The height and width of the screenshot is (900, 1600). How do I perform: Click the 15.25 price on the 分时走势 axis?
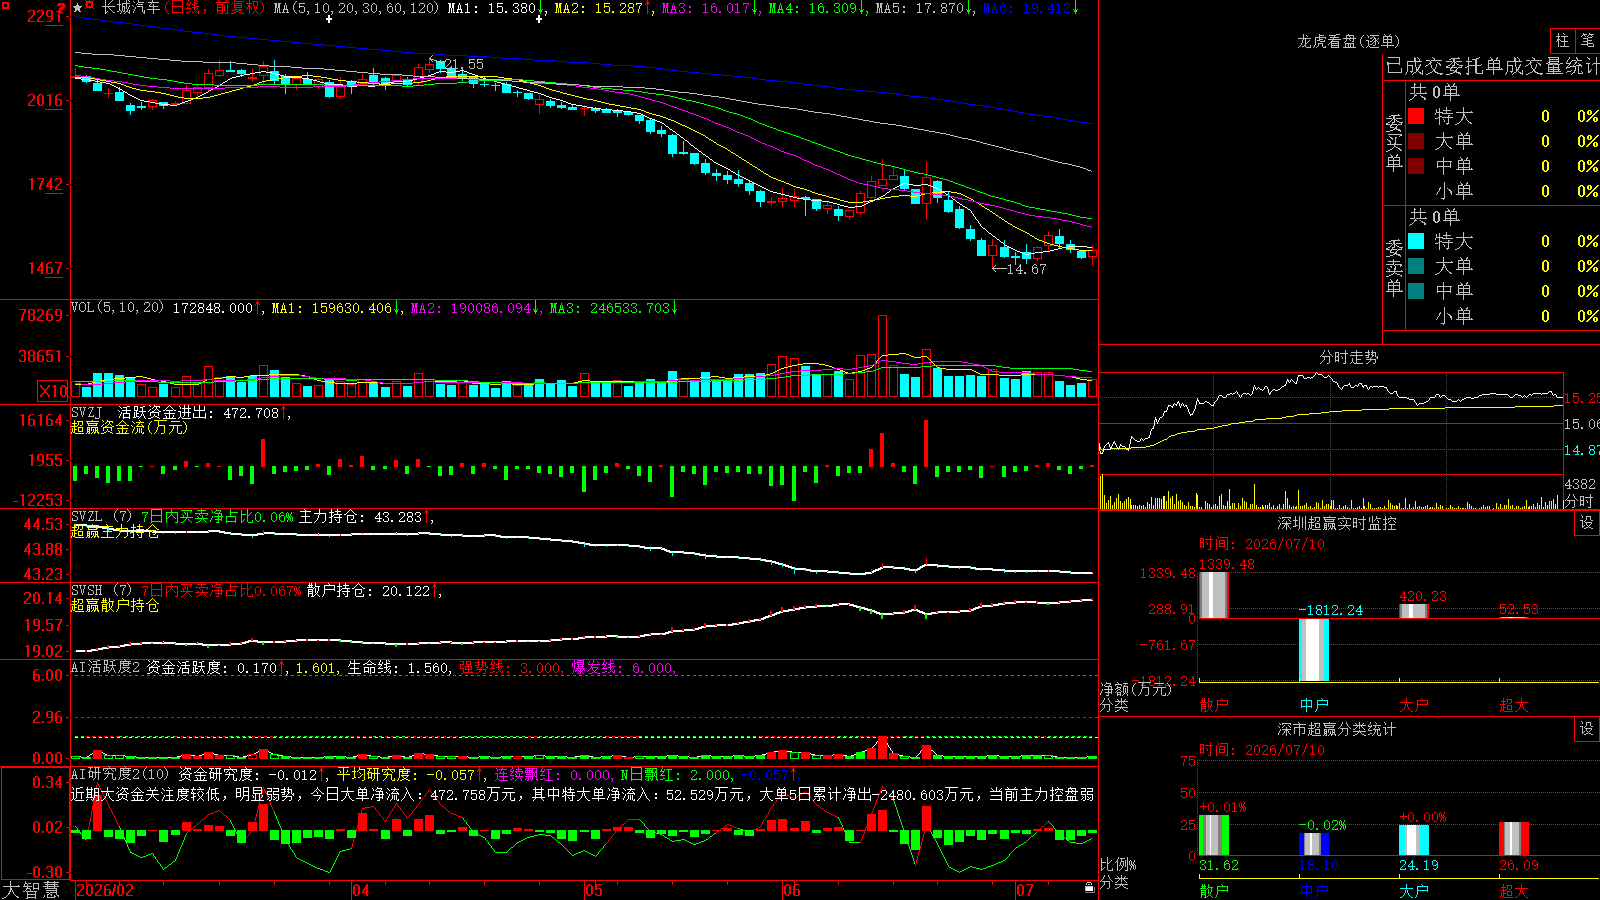tap(1582, 398)
